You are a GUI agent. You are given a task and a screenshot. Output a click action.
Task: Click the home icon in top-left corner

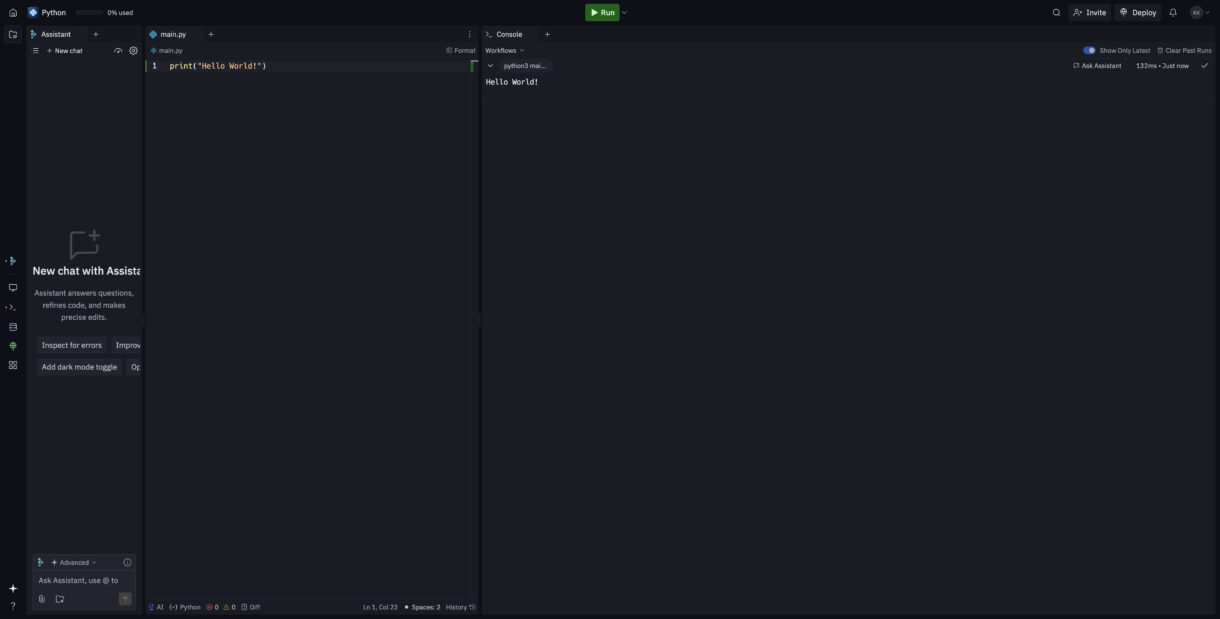pyautogui.click(x=13, y=13)
